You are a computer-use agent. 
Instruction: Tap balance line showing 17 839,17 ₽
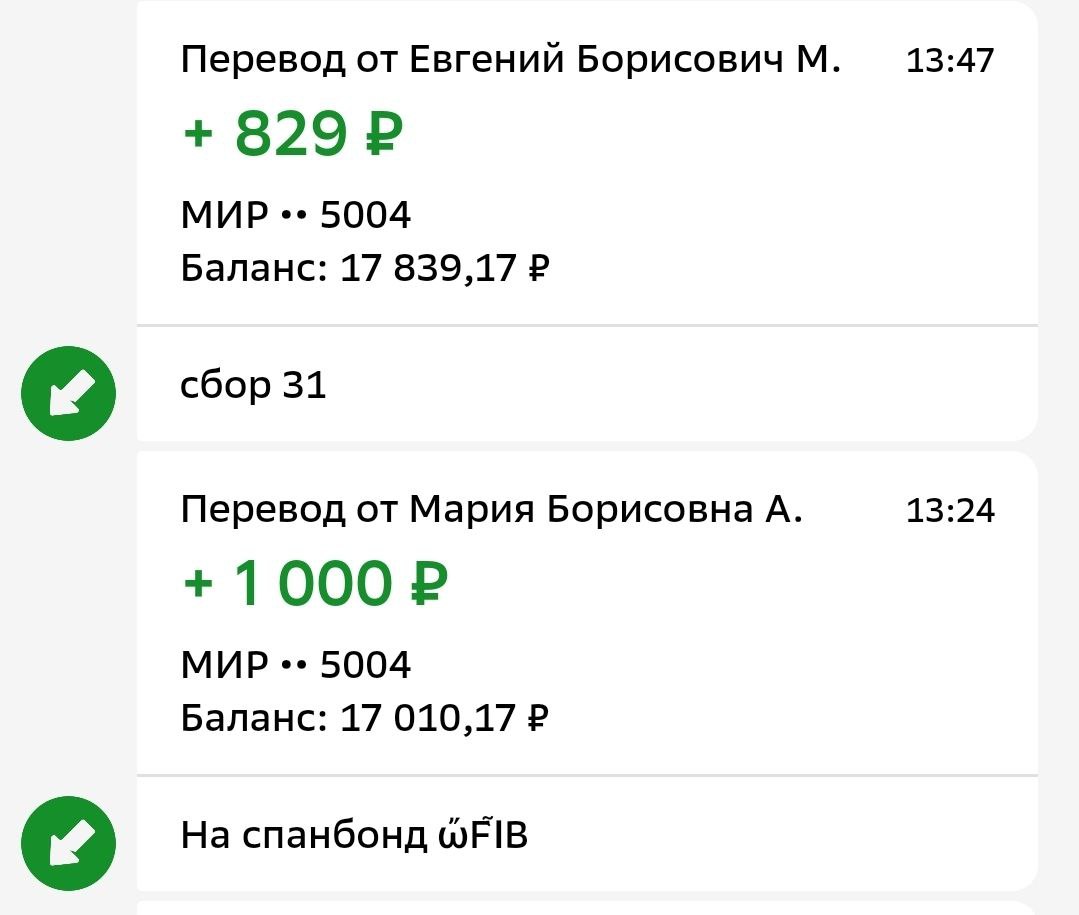365,268
